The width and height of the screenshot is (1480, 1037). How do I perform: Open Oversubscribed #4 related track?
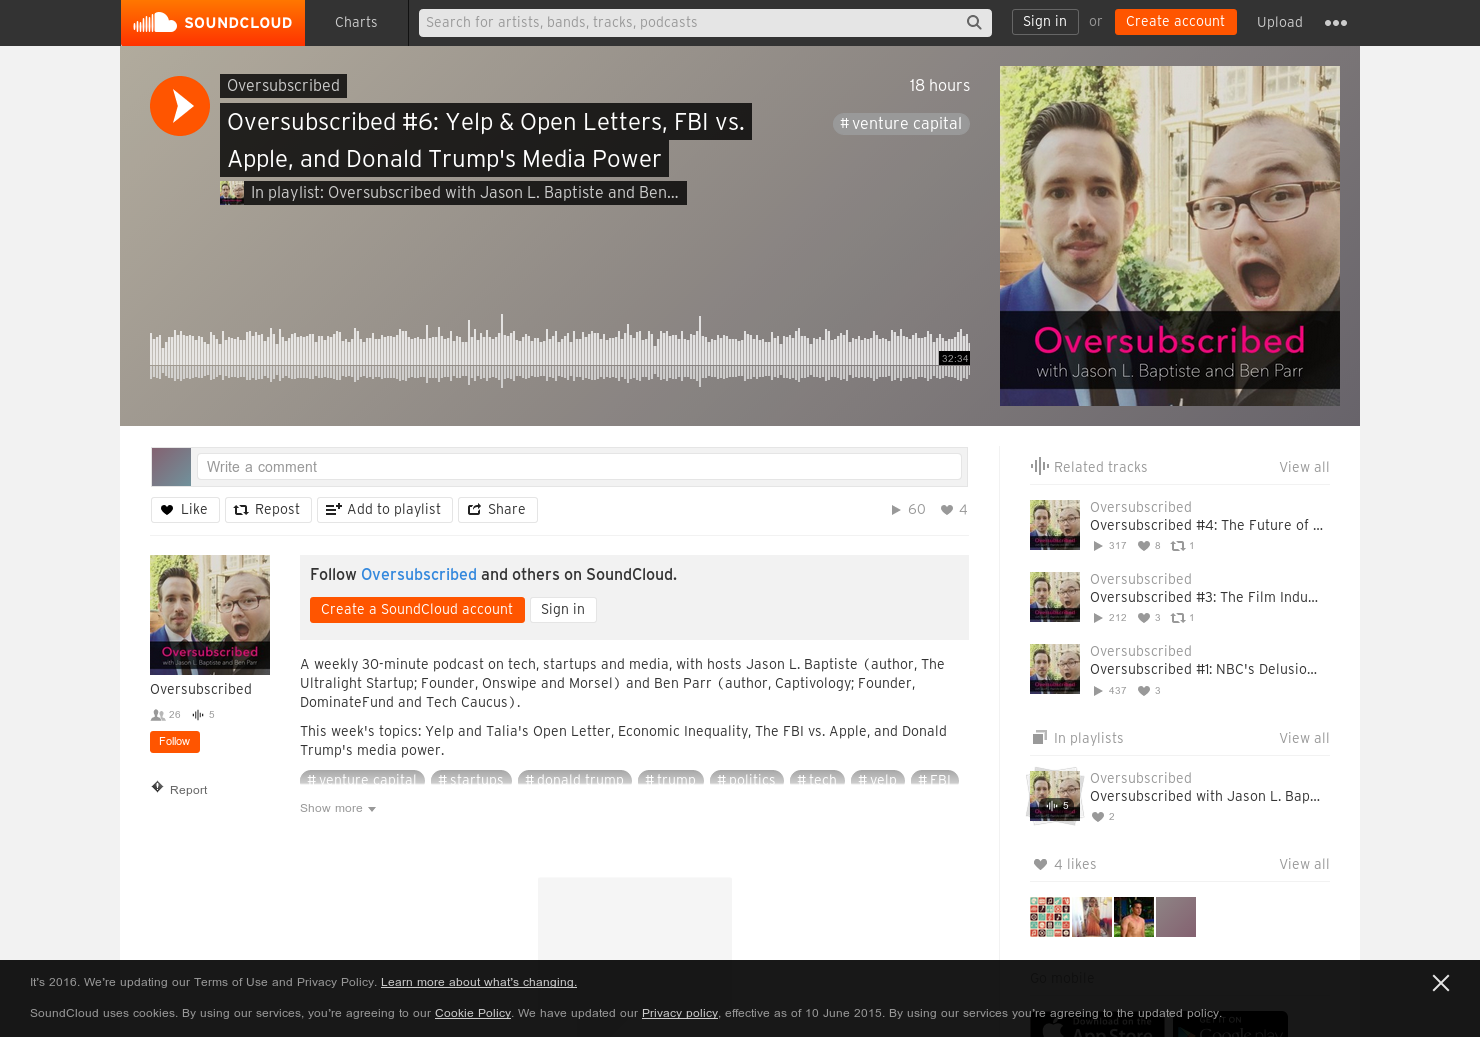click(1206, 525)
